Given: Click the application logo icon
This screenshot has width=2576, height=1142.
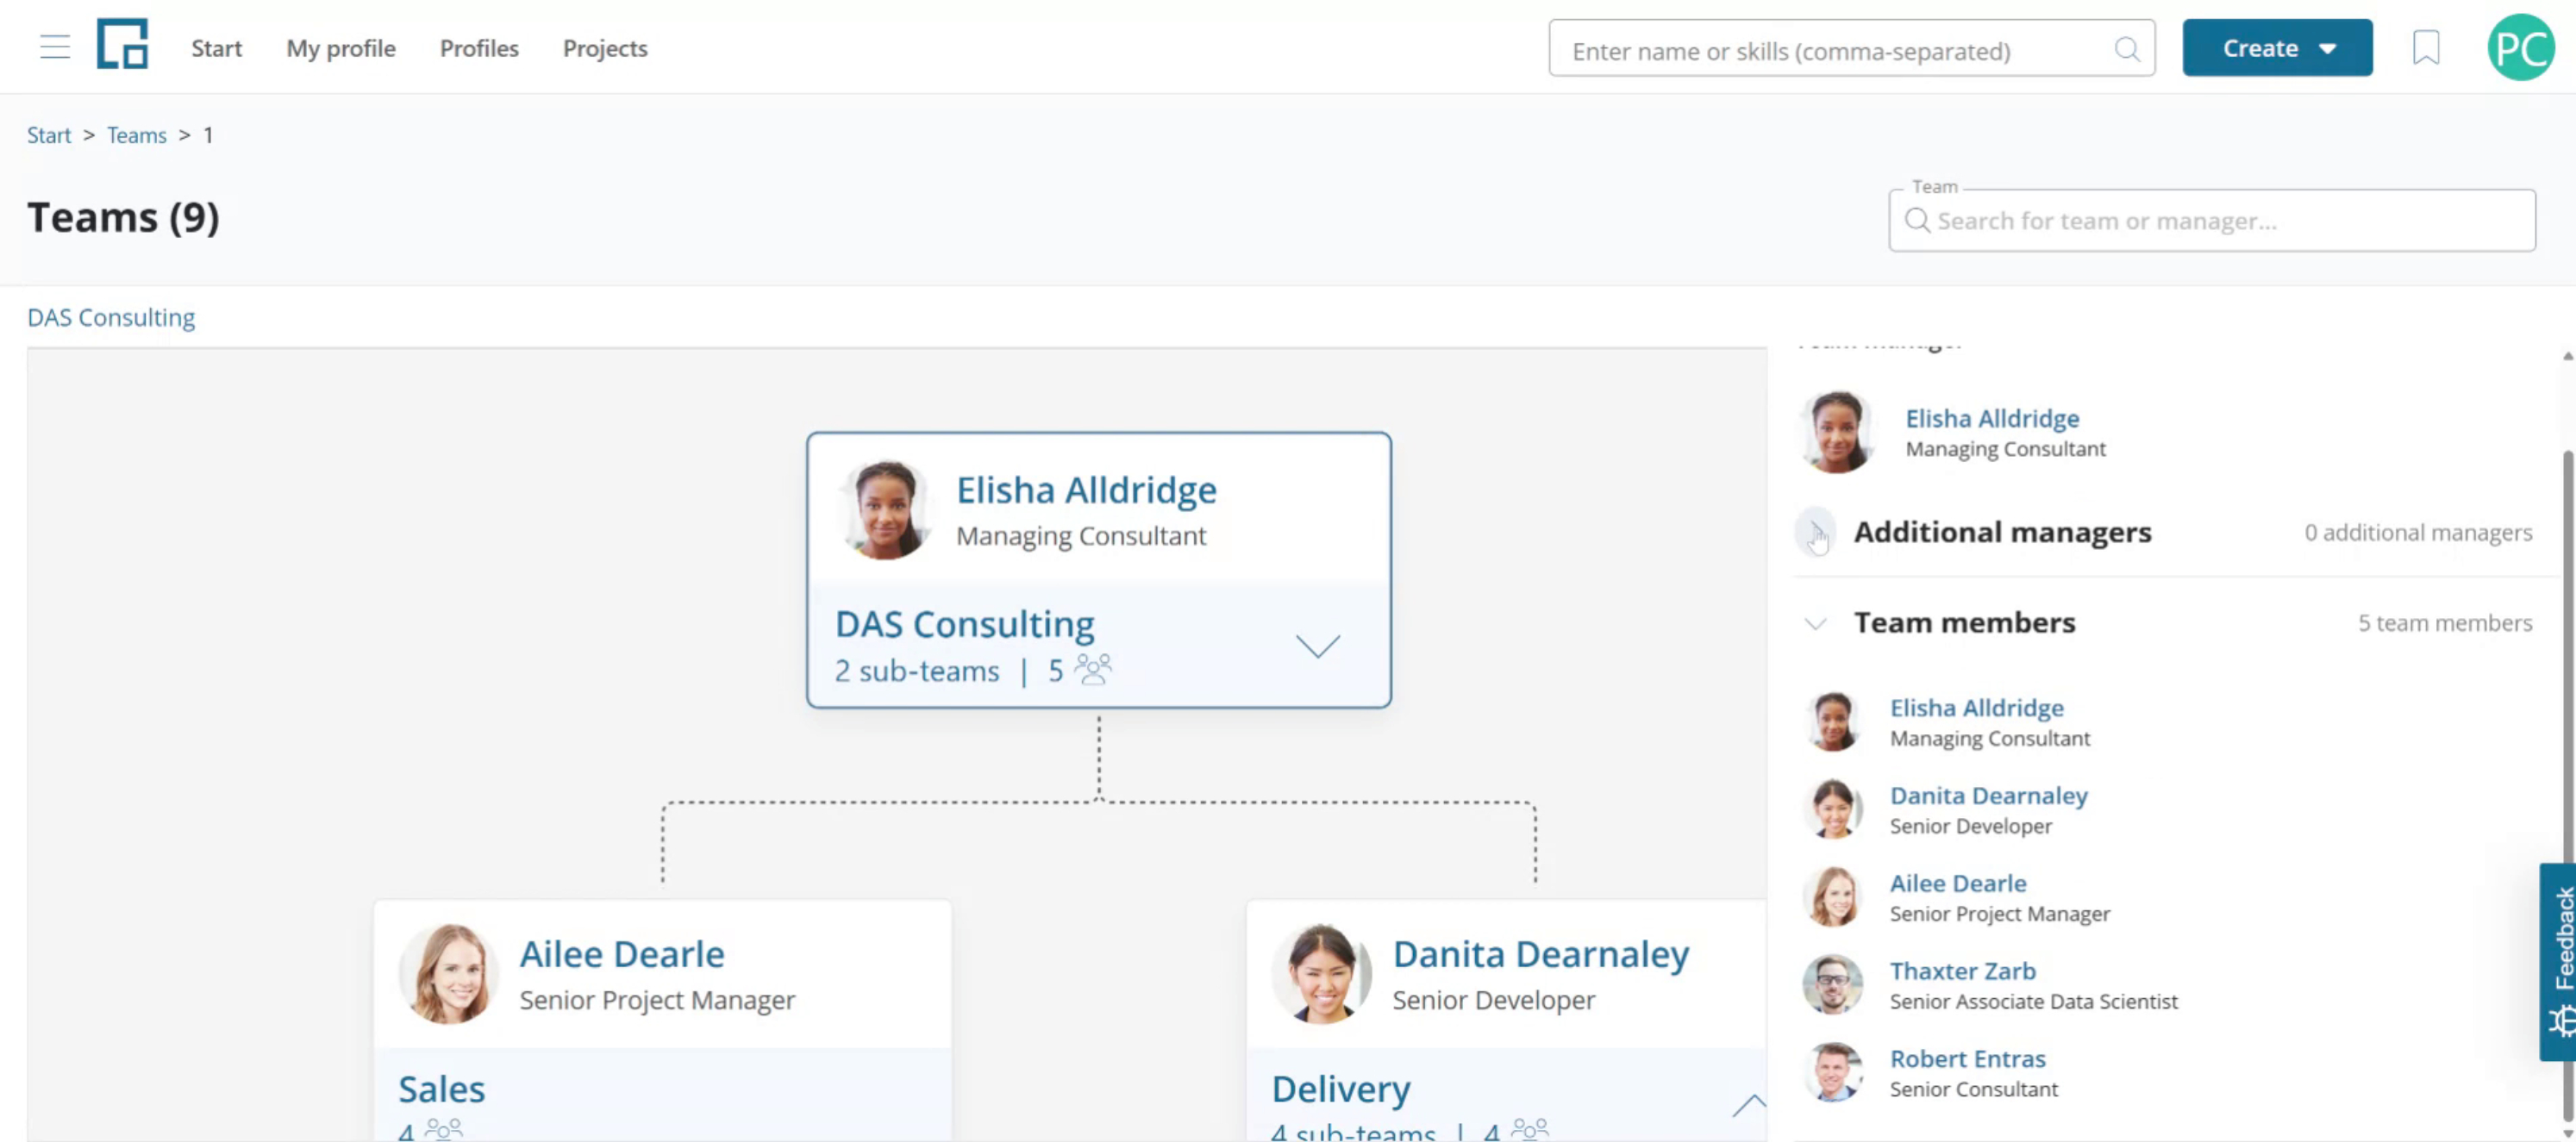Looking at the screenshot, I should point(123,44).
